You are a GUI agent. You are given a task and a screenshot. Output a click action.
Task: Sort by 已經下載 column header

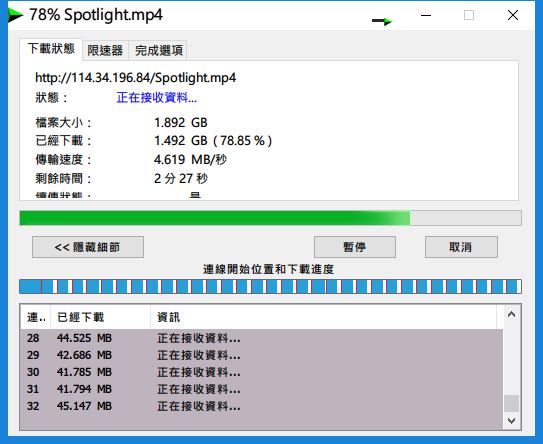coord(100,317)
